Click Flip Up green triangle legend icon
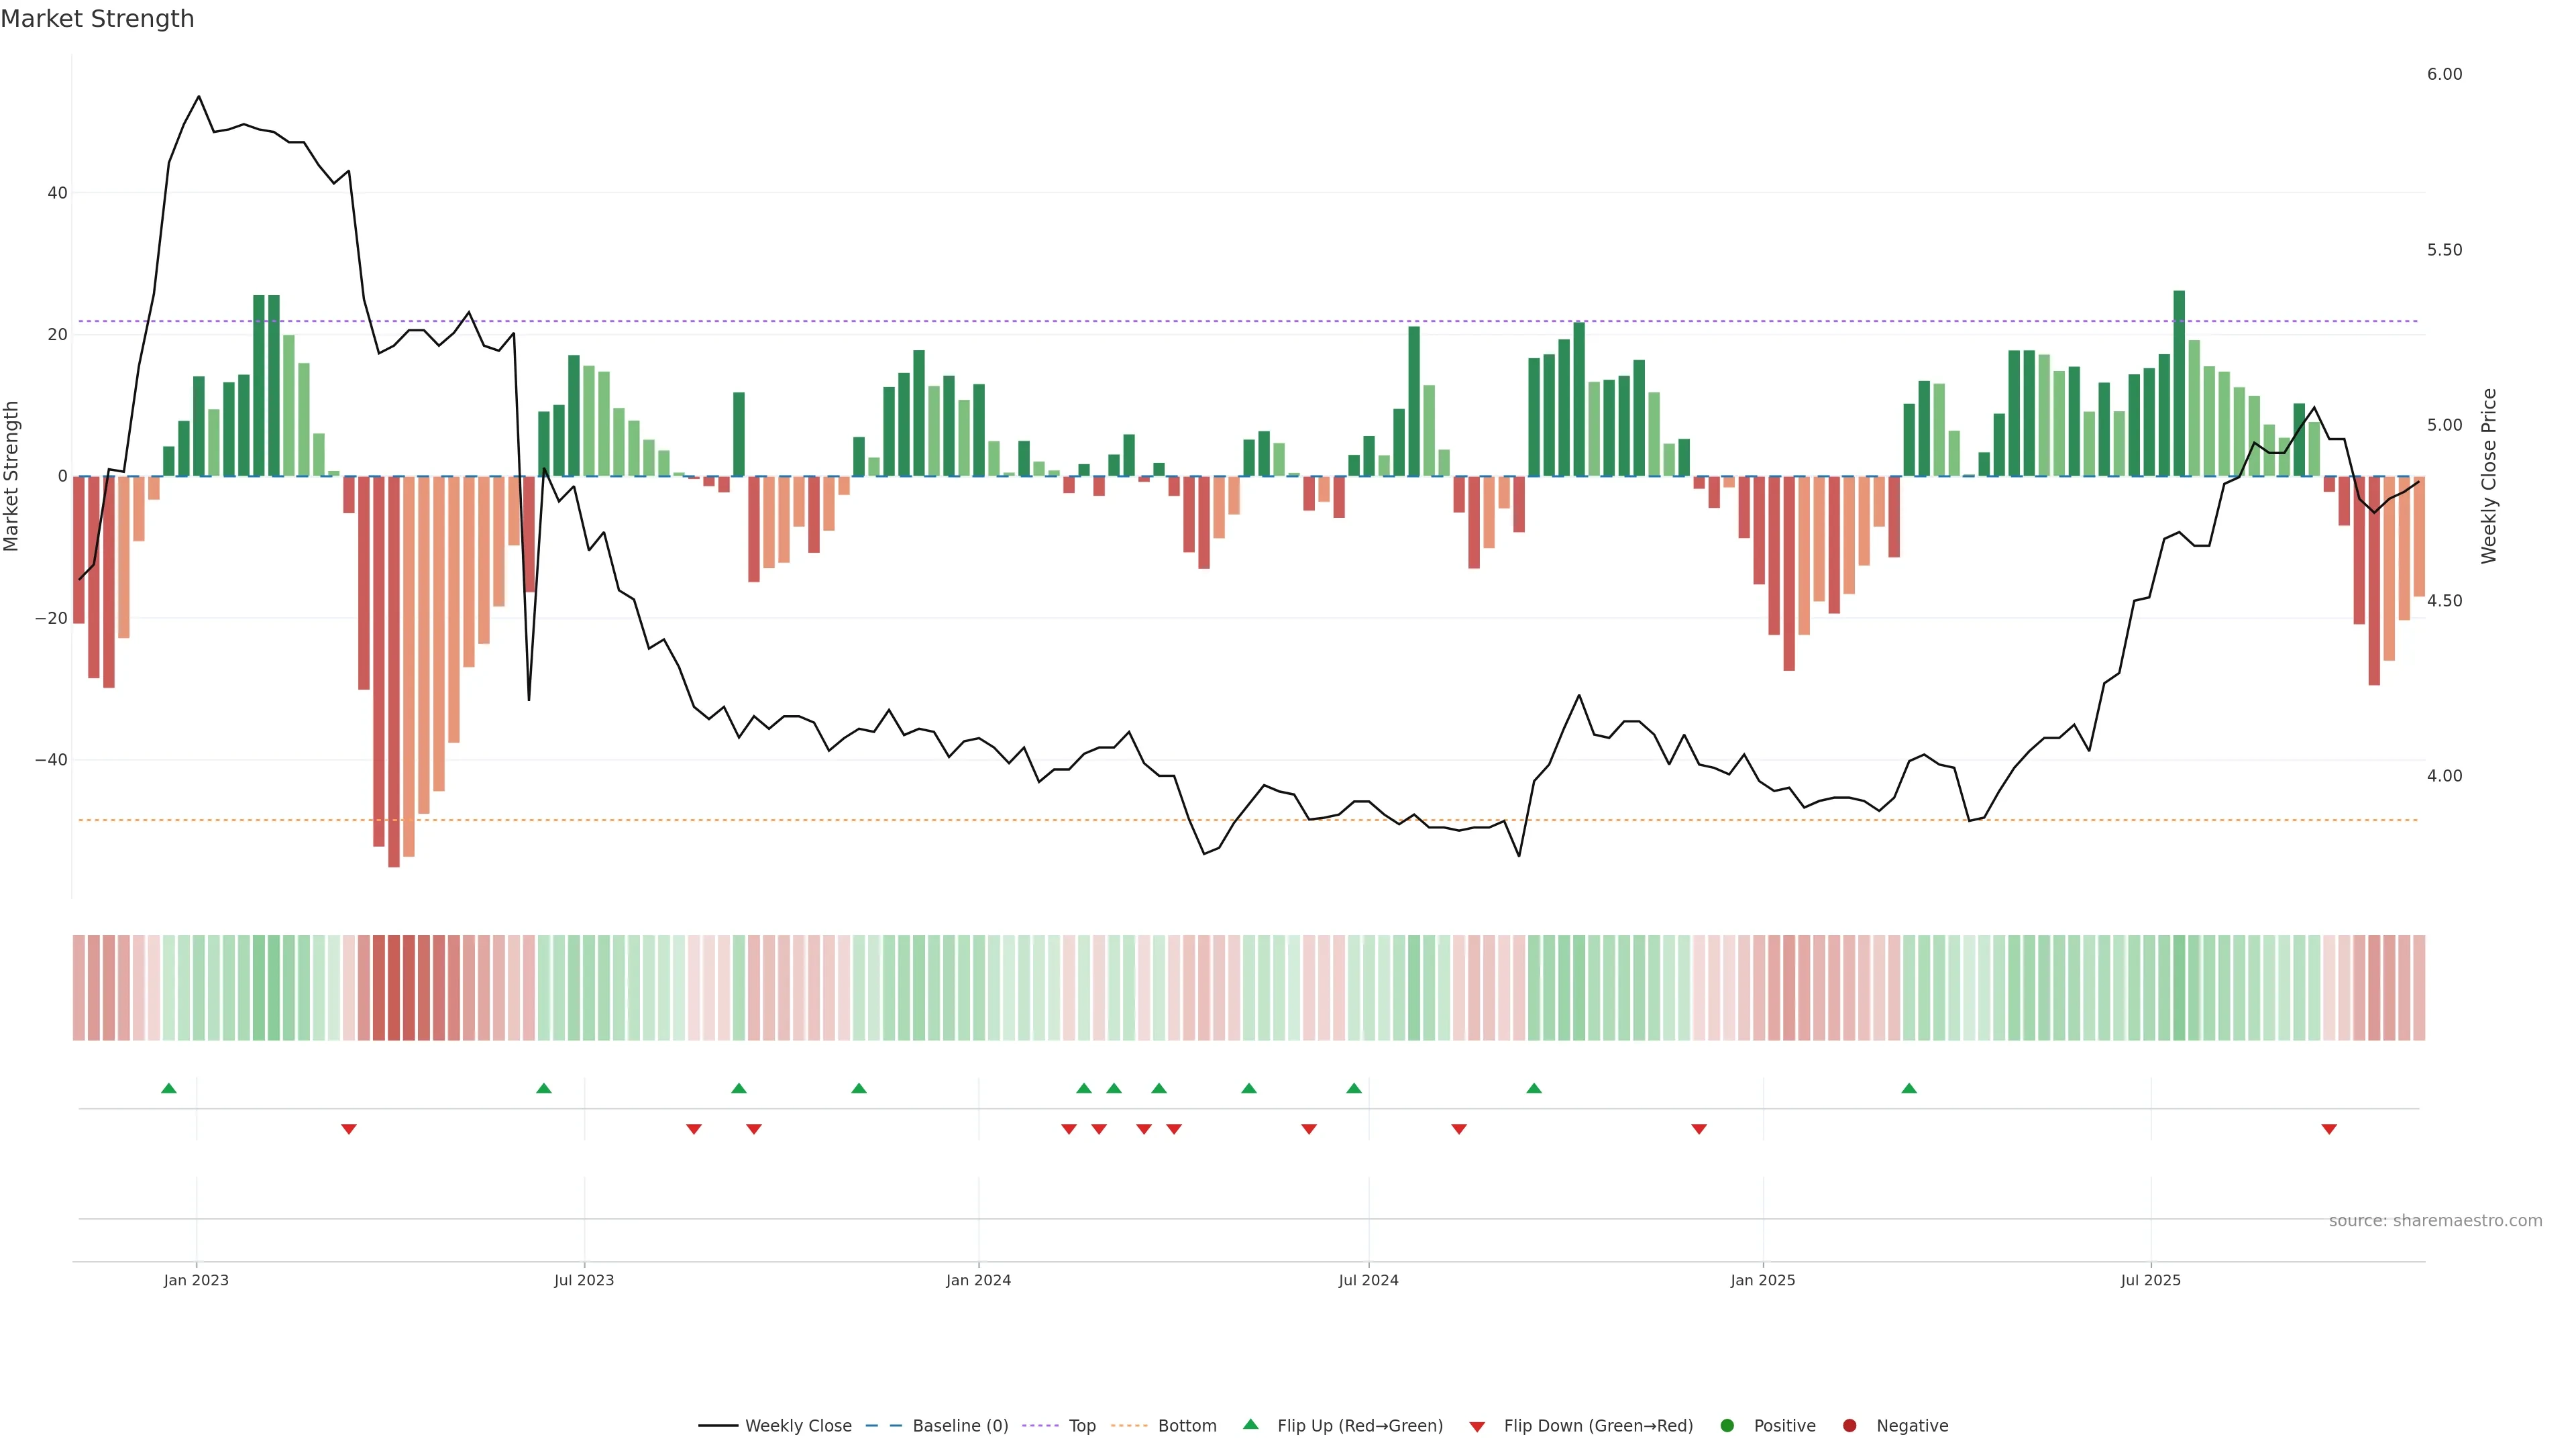2576x1449 pixels. pyautogui.click(x=1250, y=1425)
